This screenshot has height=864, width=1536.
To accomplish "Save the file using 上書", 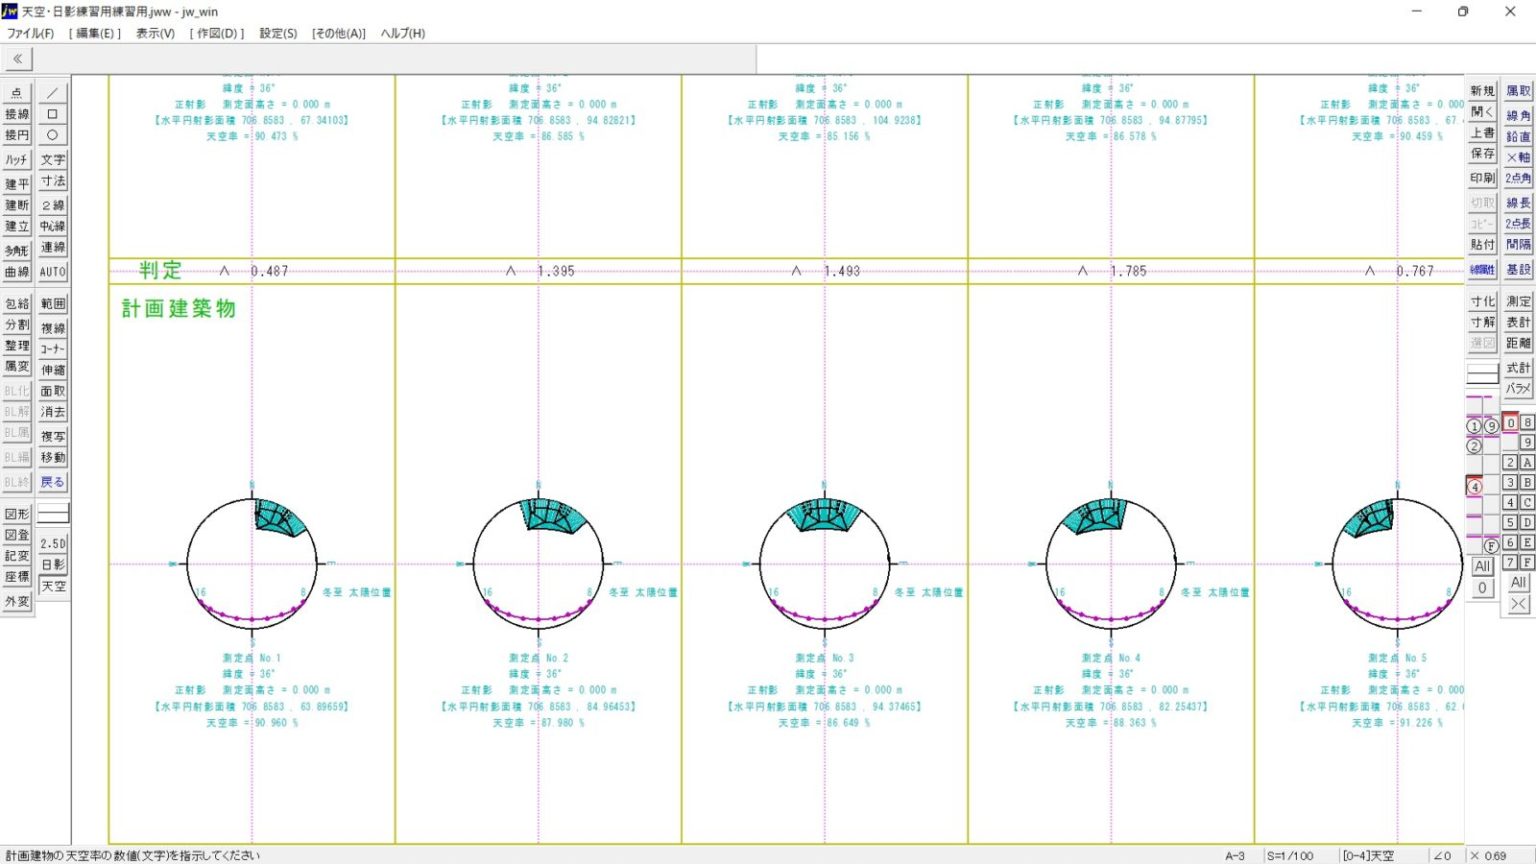I will coord(1481,134).
